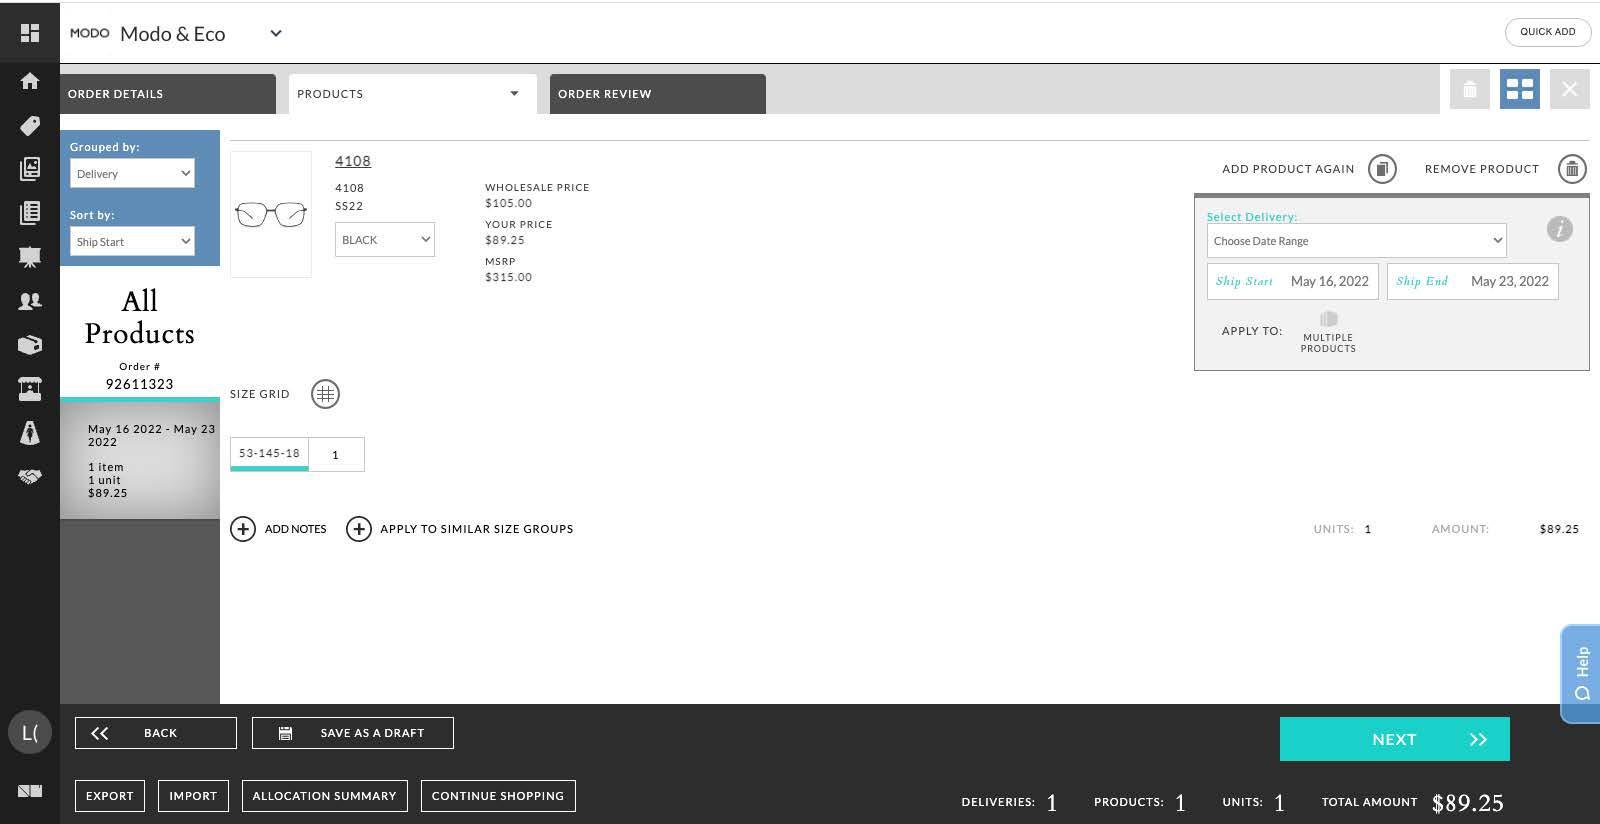Select the May 16 - May 23 delivery group
The image size is (1600, 824).
tap(140, 460)
